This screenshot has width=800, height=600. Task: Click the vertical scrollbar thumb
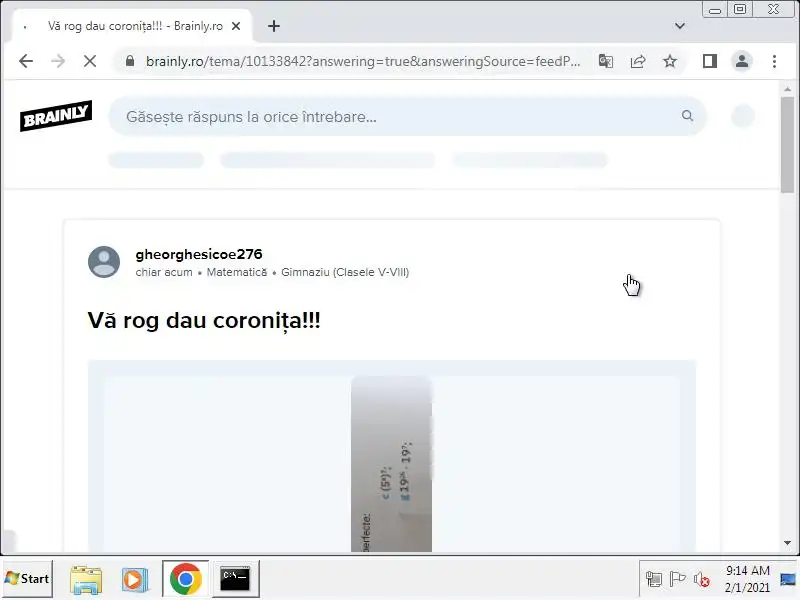[x=787, y=144]
